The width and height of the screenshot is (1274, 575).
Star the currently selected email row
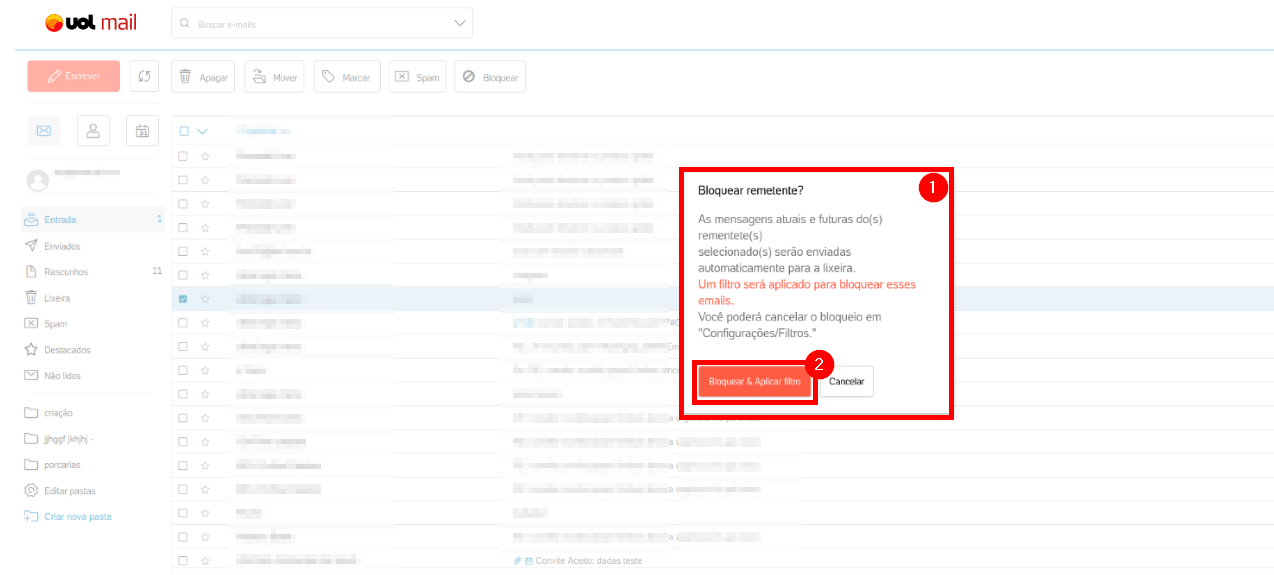pyautogui.click(x=205, y=299)
